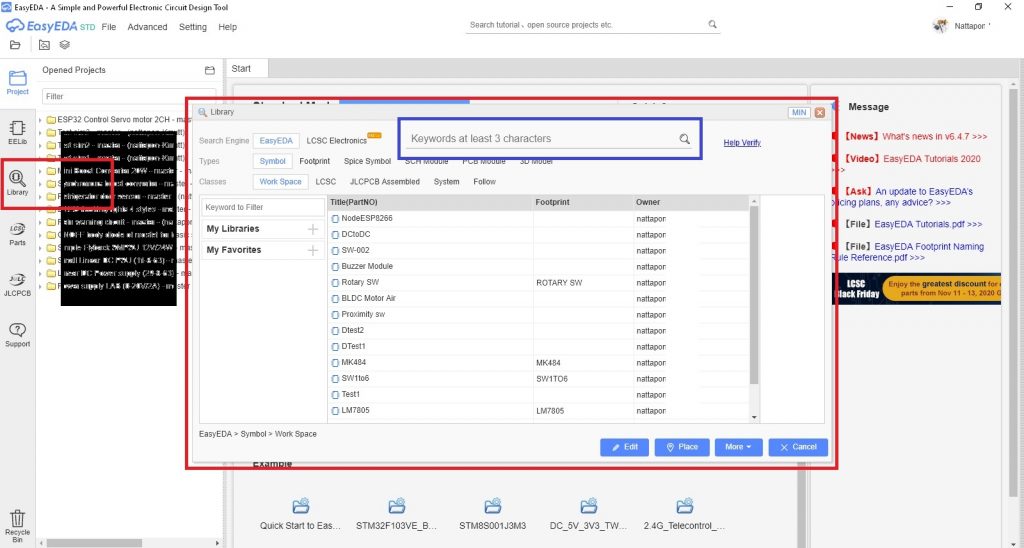Click the Keyword to Filter field
This screenshot has height=548, width=1024.
(263, 207)
